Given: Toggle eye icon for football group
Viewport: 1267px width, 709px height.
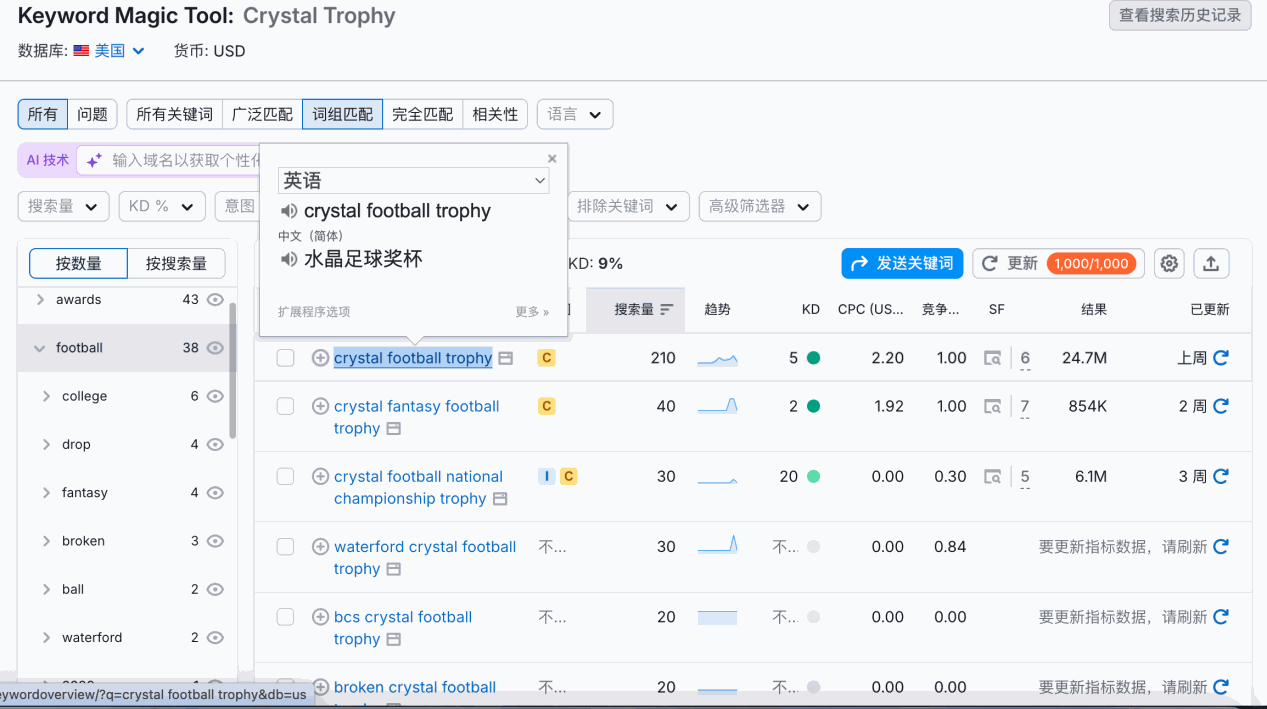Looking at the screenshot, I should point(215,348).
